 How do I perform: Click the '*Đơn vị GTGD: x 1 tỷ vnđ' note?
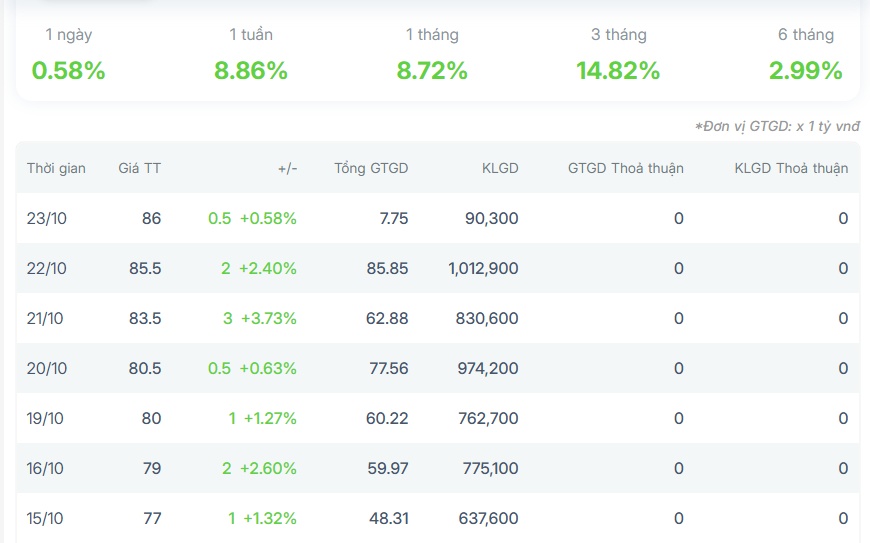click(777, 126)
